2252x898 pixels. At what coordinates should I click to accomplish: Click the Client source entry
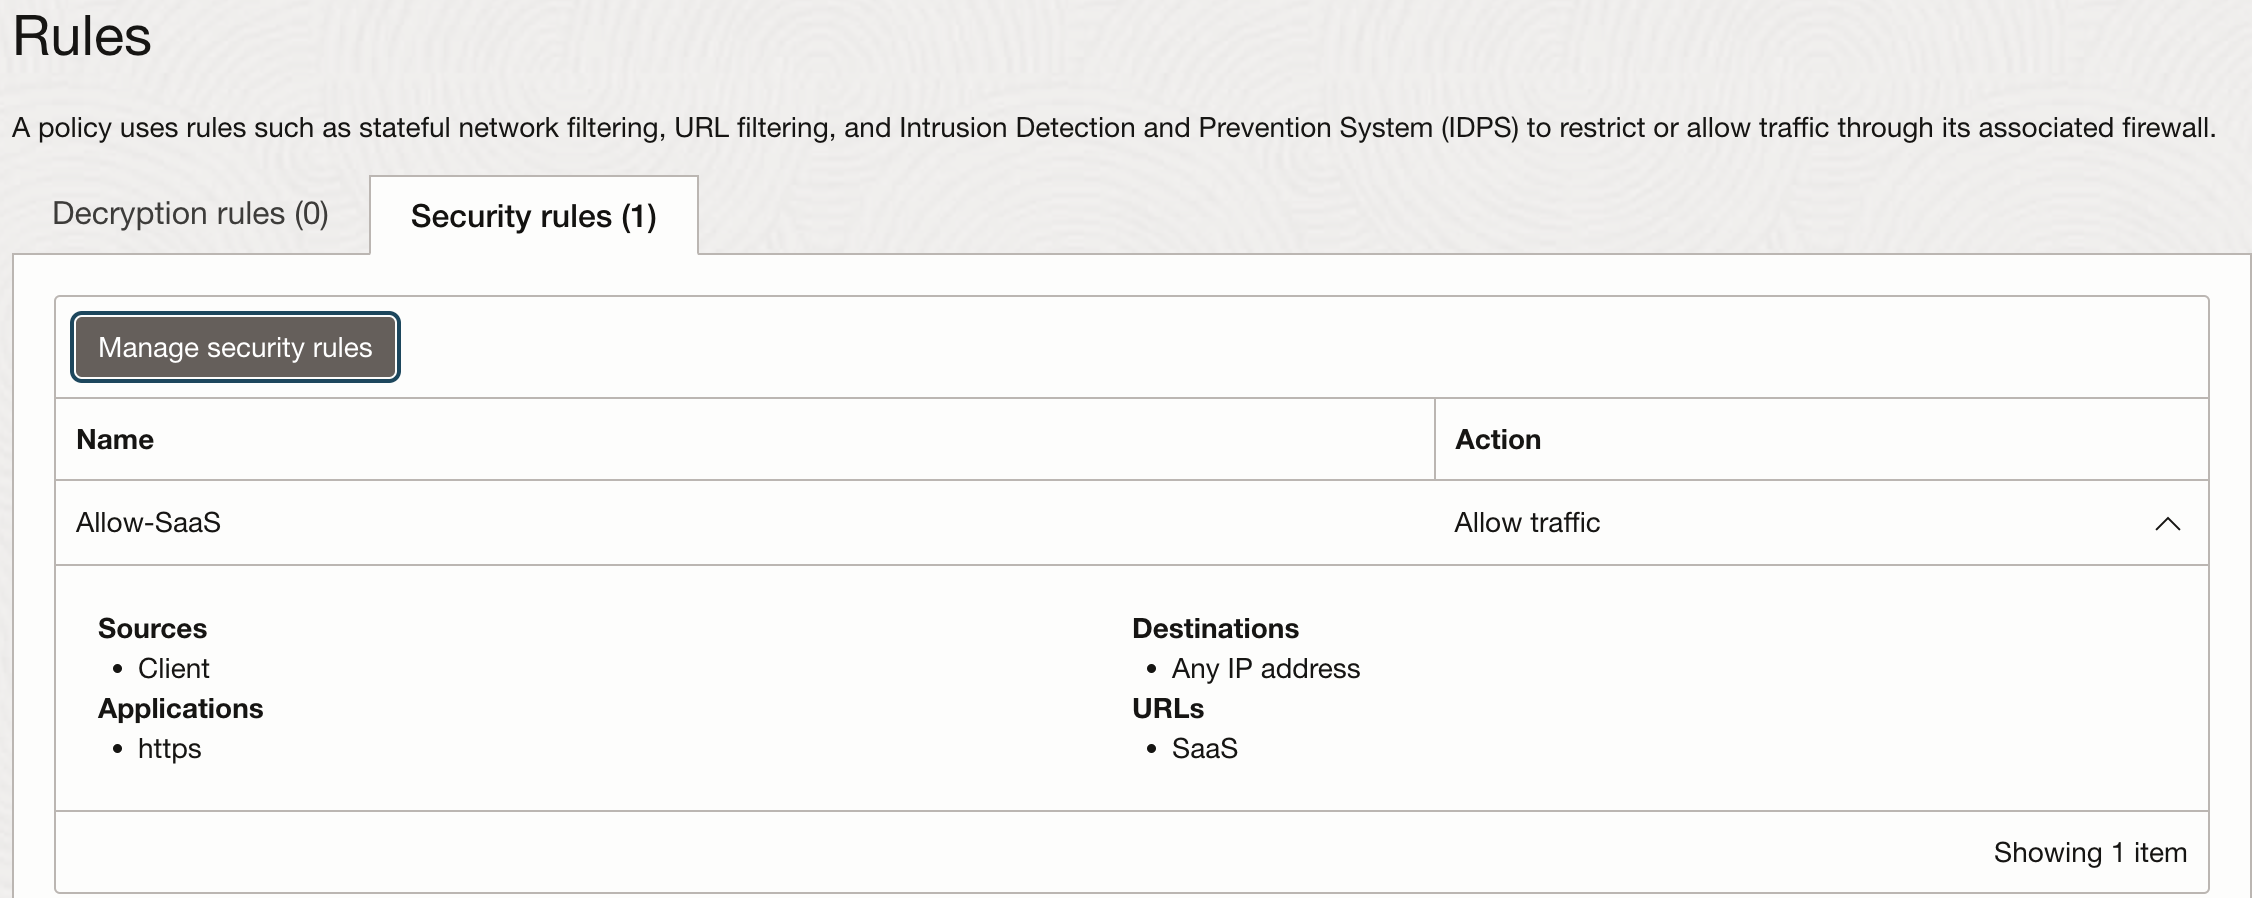174,668
